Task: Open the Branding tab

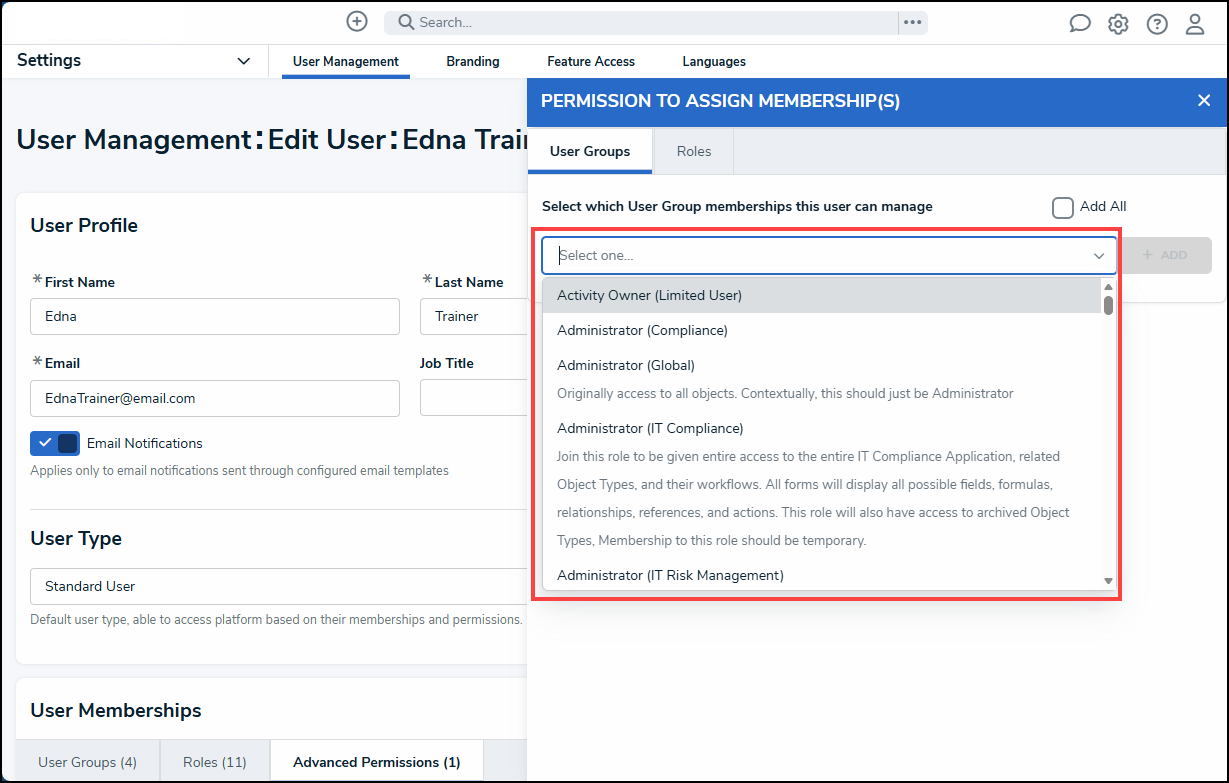Action: pos(473,61)
